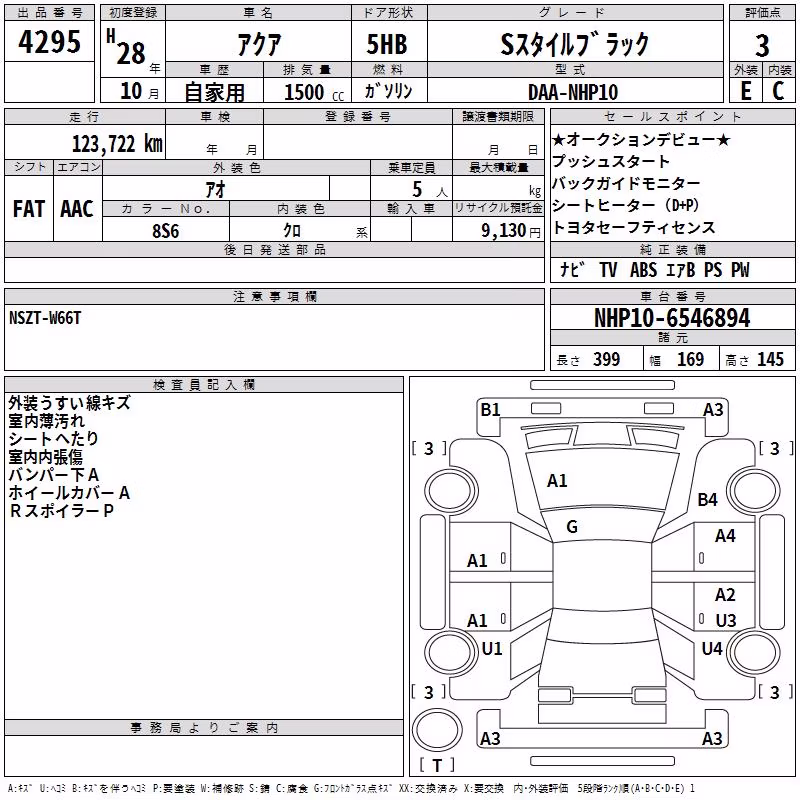Select dent mark U3 on the diagram
This screenshot has width=800, height=800.
tap(726, 620)
